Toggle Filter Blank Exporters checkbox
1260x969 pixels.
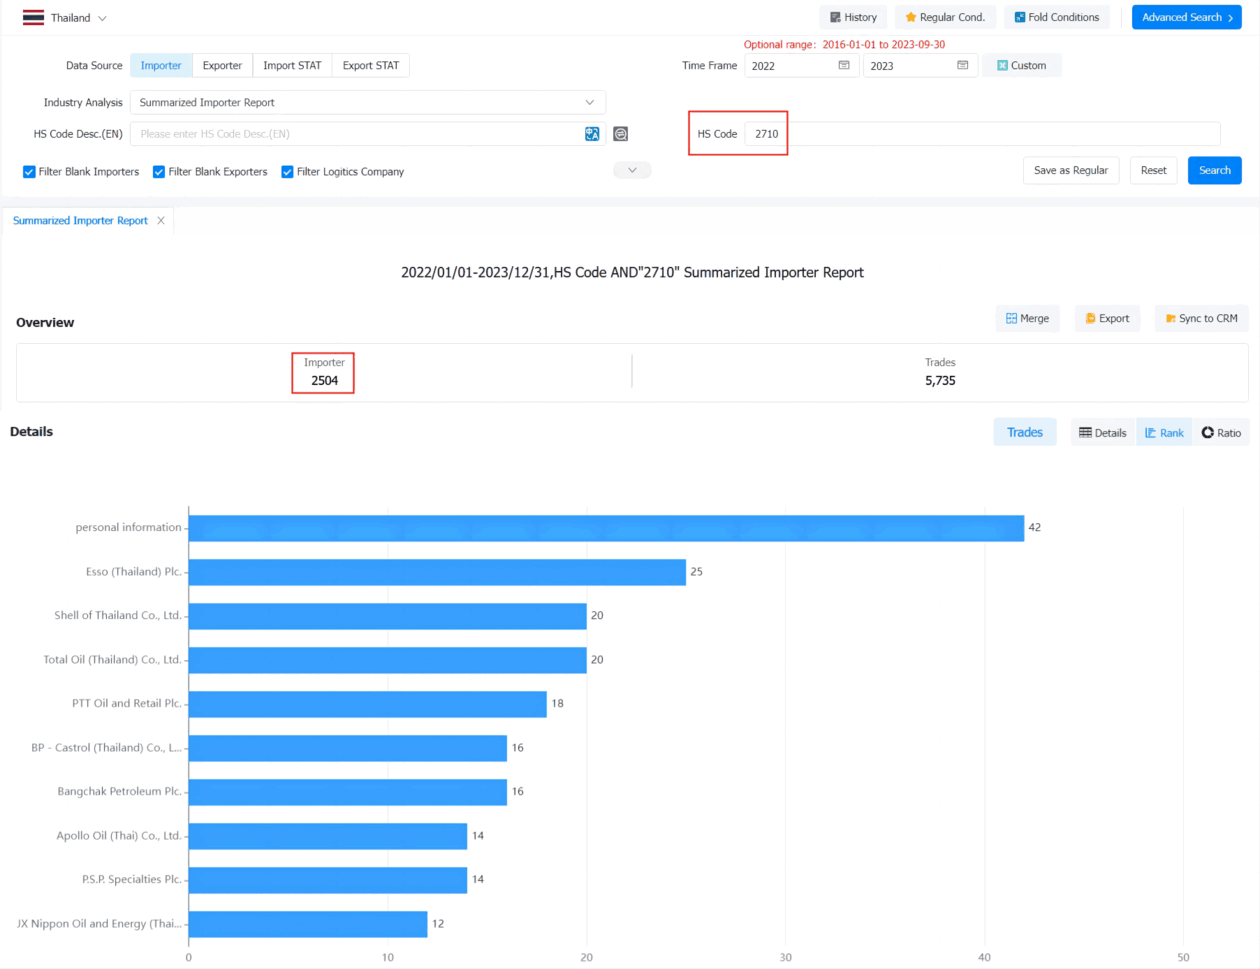[159, 172]
